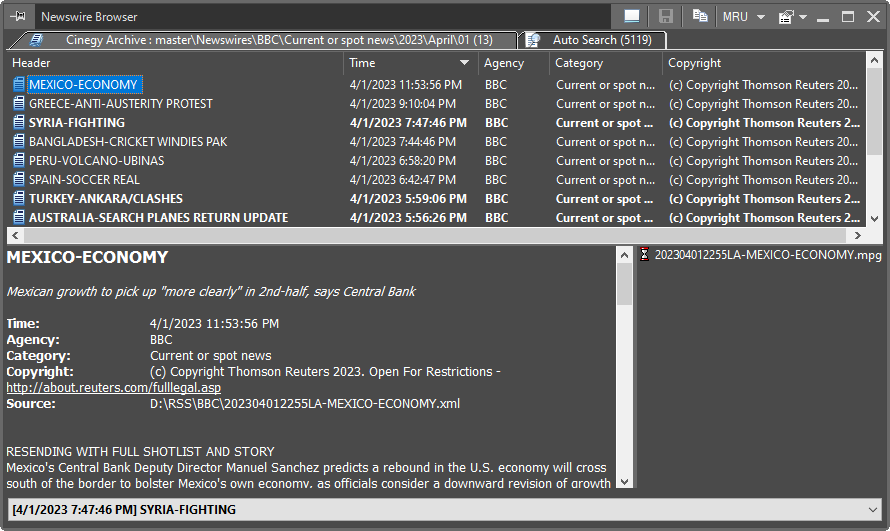Click the story preview scrollbar thumb
Viewport: 890px width, 531px height.
click(x=624, y=284)
